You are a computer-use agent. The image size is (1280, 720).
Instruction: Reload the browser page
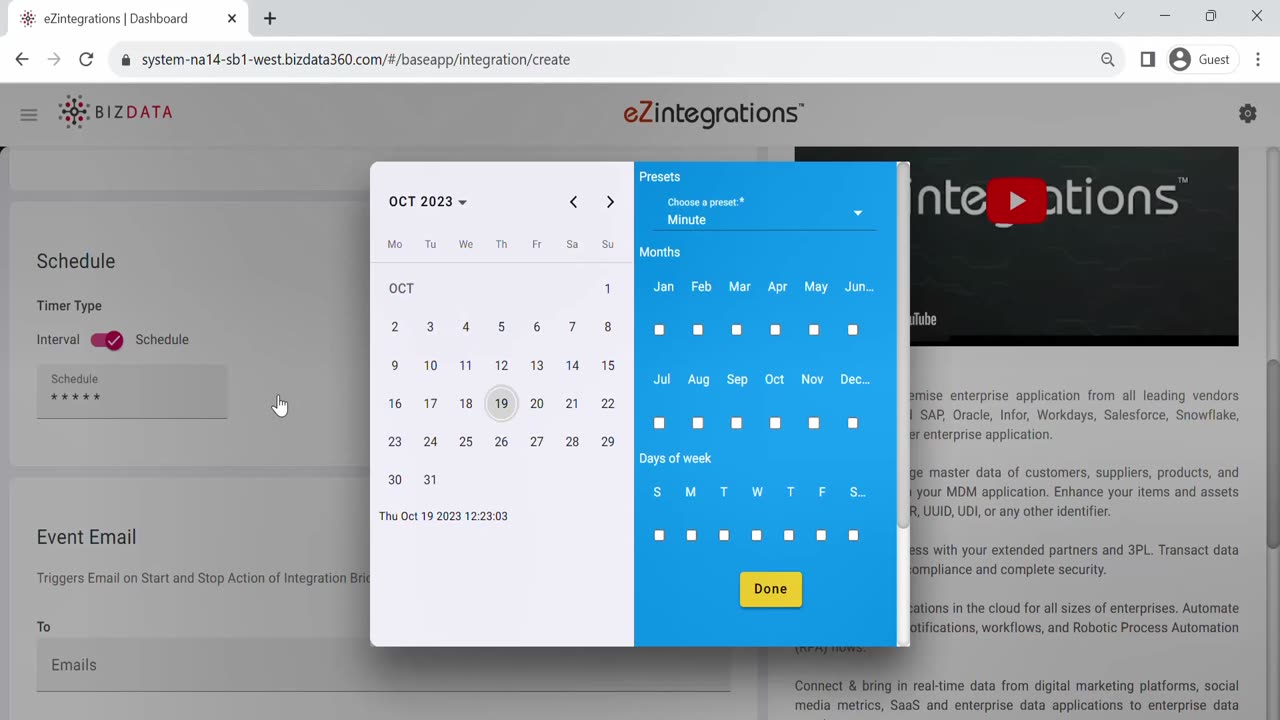click(x=86, y=59)
